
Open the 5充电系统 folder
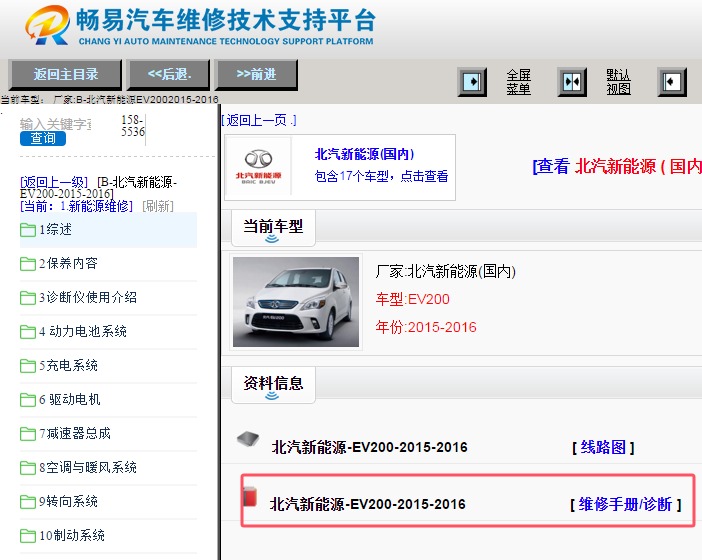coord(108,366)
